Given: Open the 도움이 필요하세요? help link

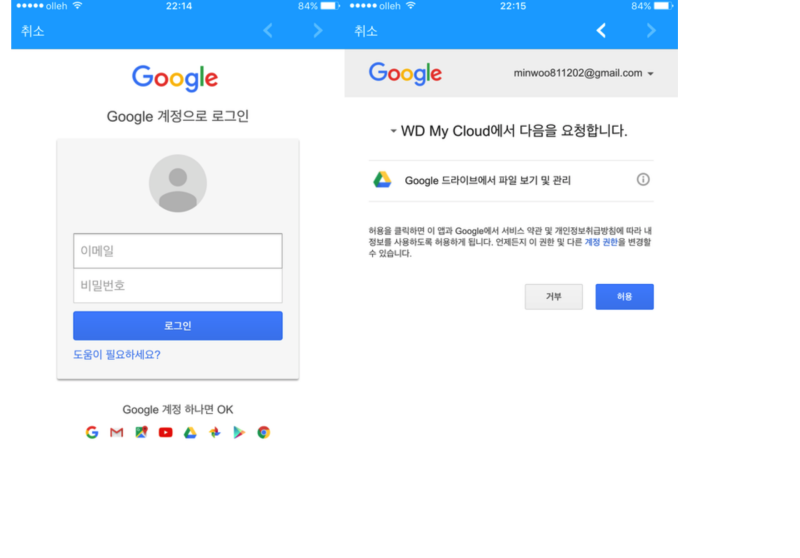Looking at the screenshot, I should pyautogui.click(x=117, y=354).
